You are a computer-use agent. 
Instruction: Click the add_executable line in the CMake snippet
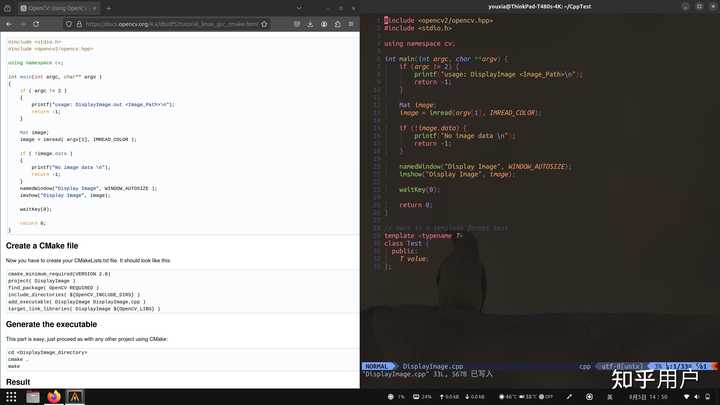pos(77,302)
